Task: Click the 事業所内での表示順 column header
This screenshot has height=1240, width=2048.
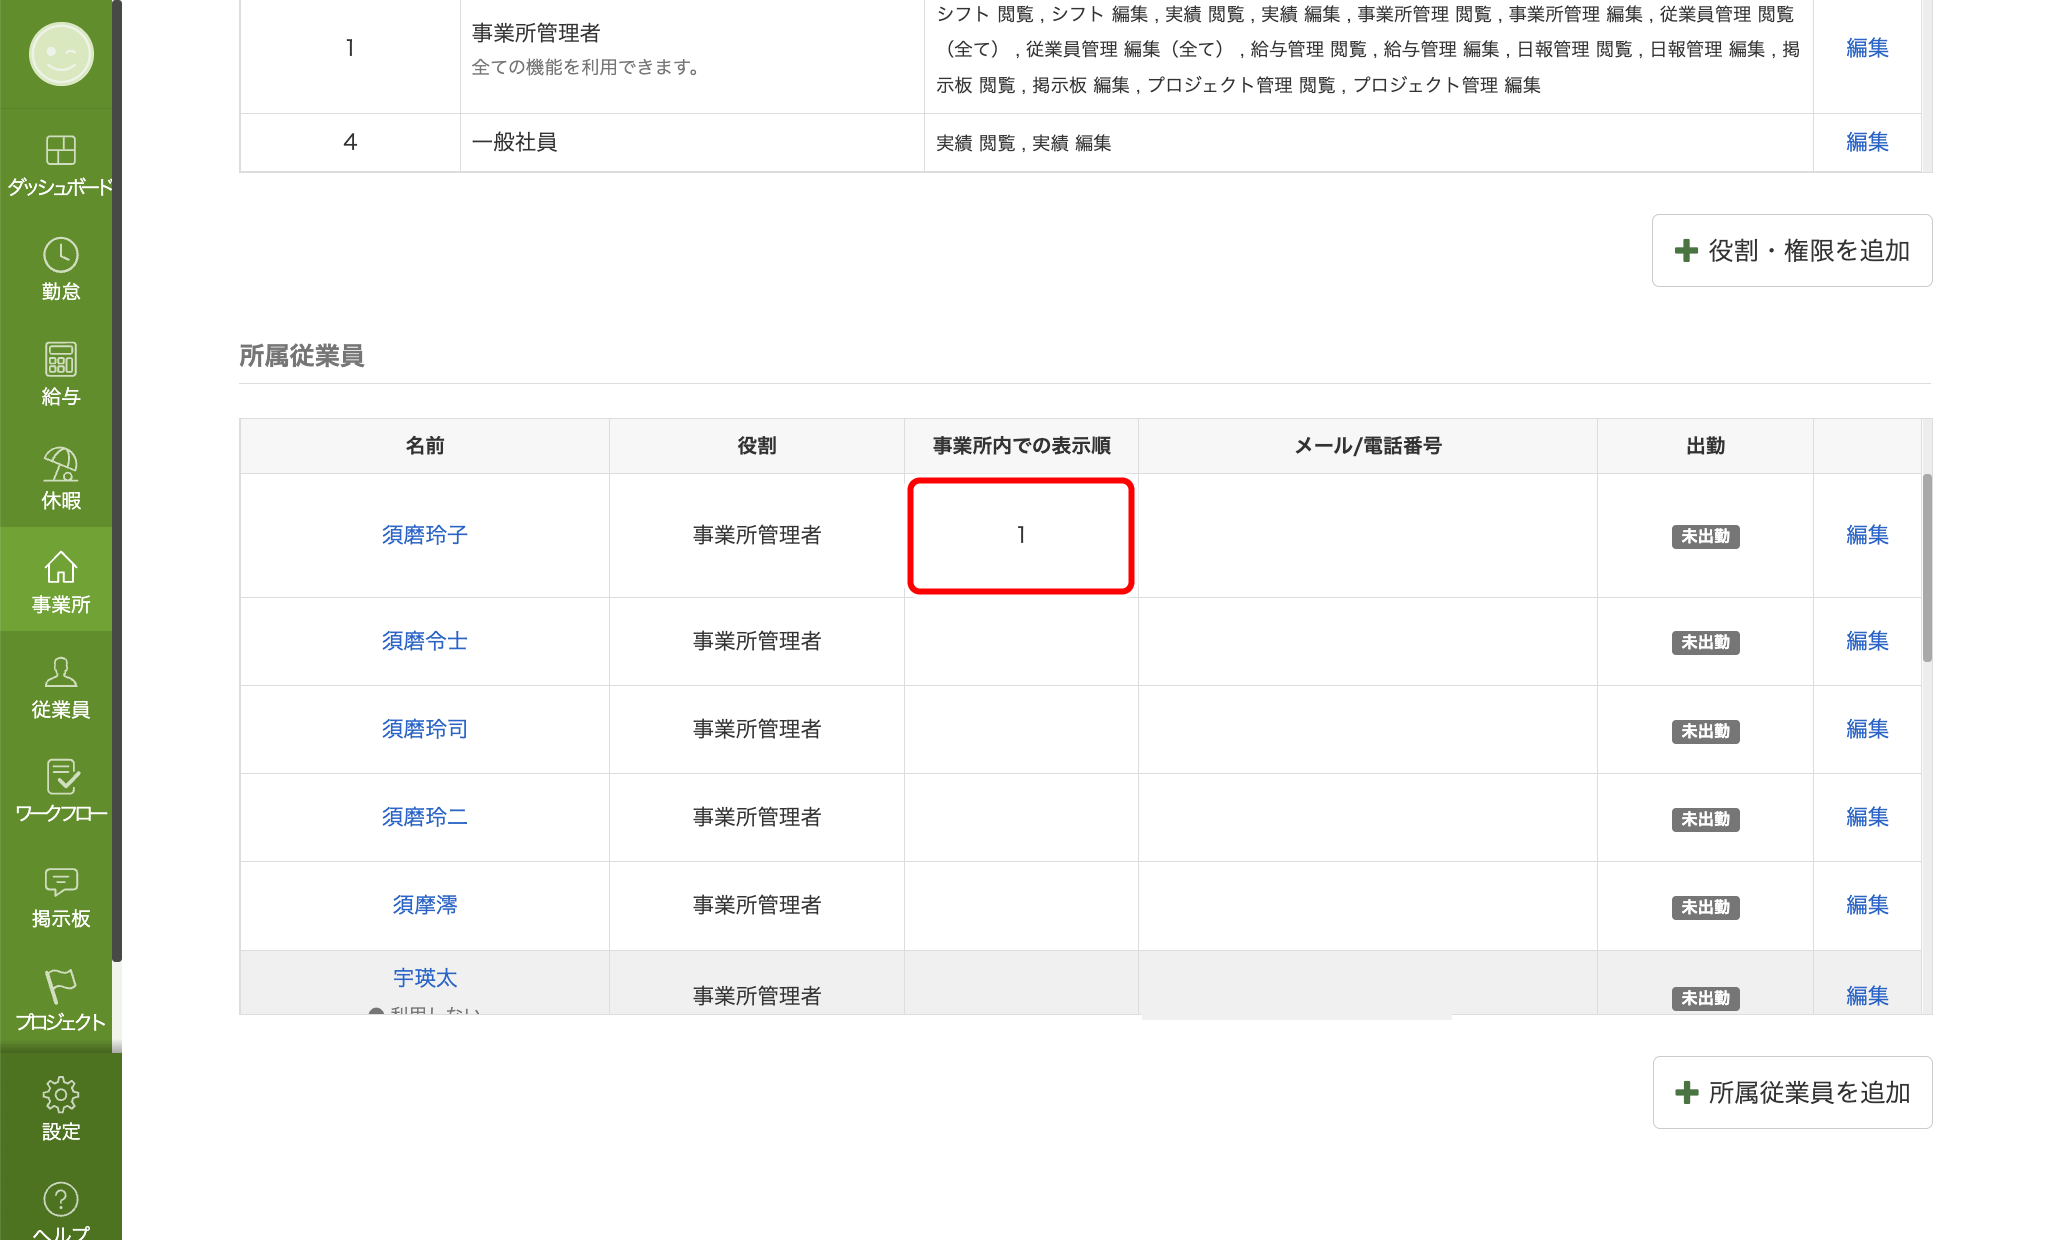Action: [1021, 446]
